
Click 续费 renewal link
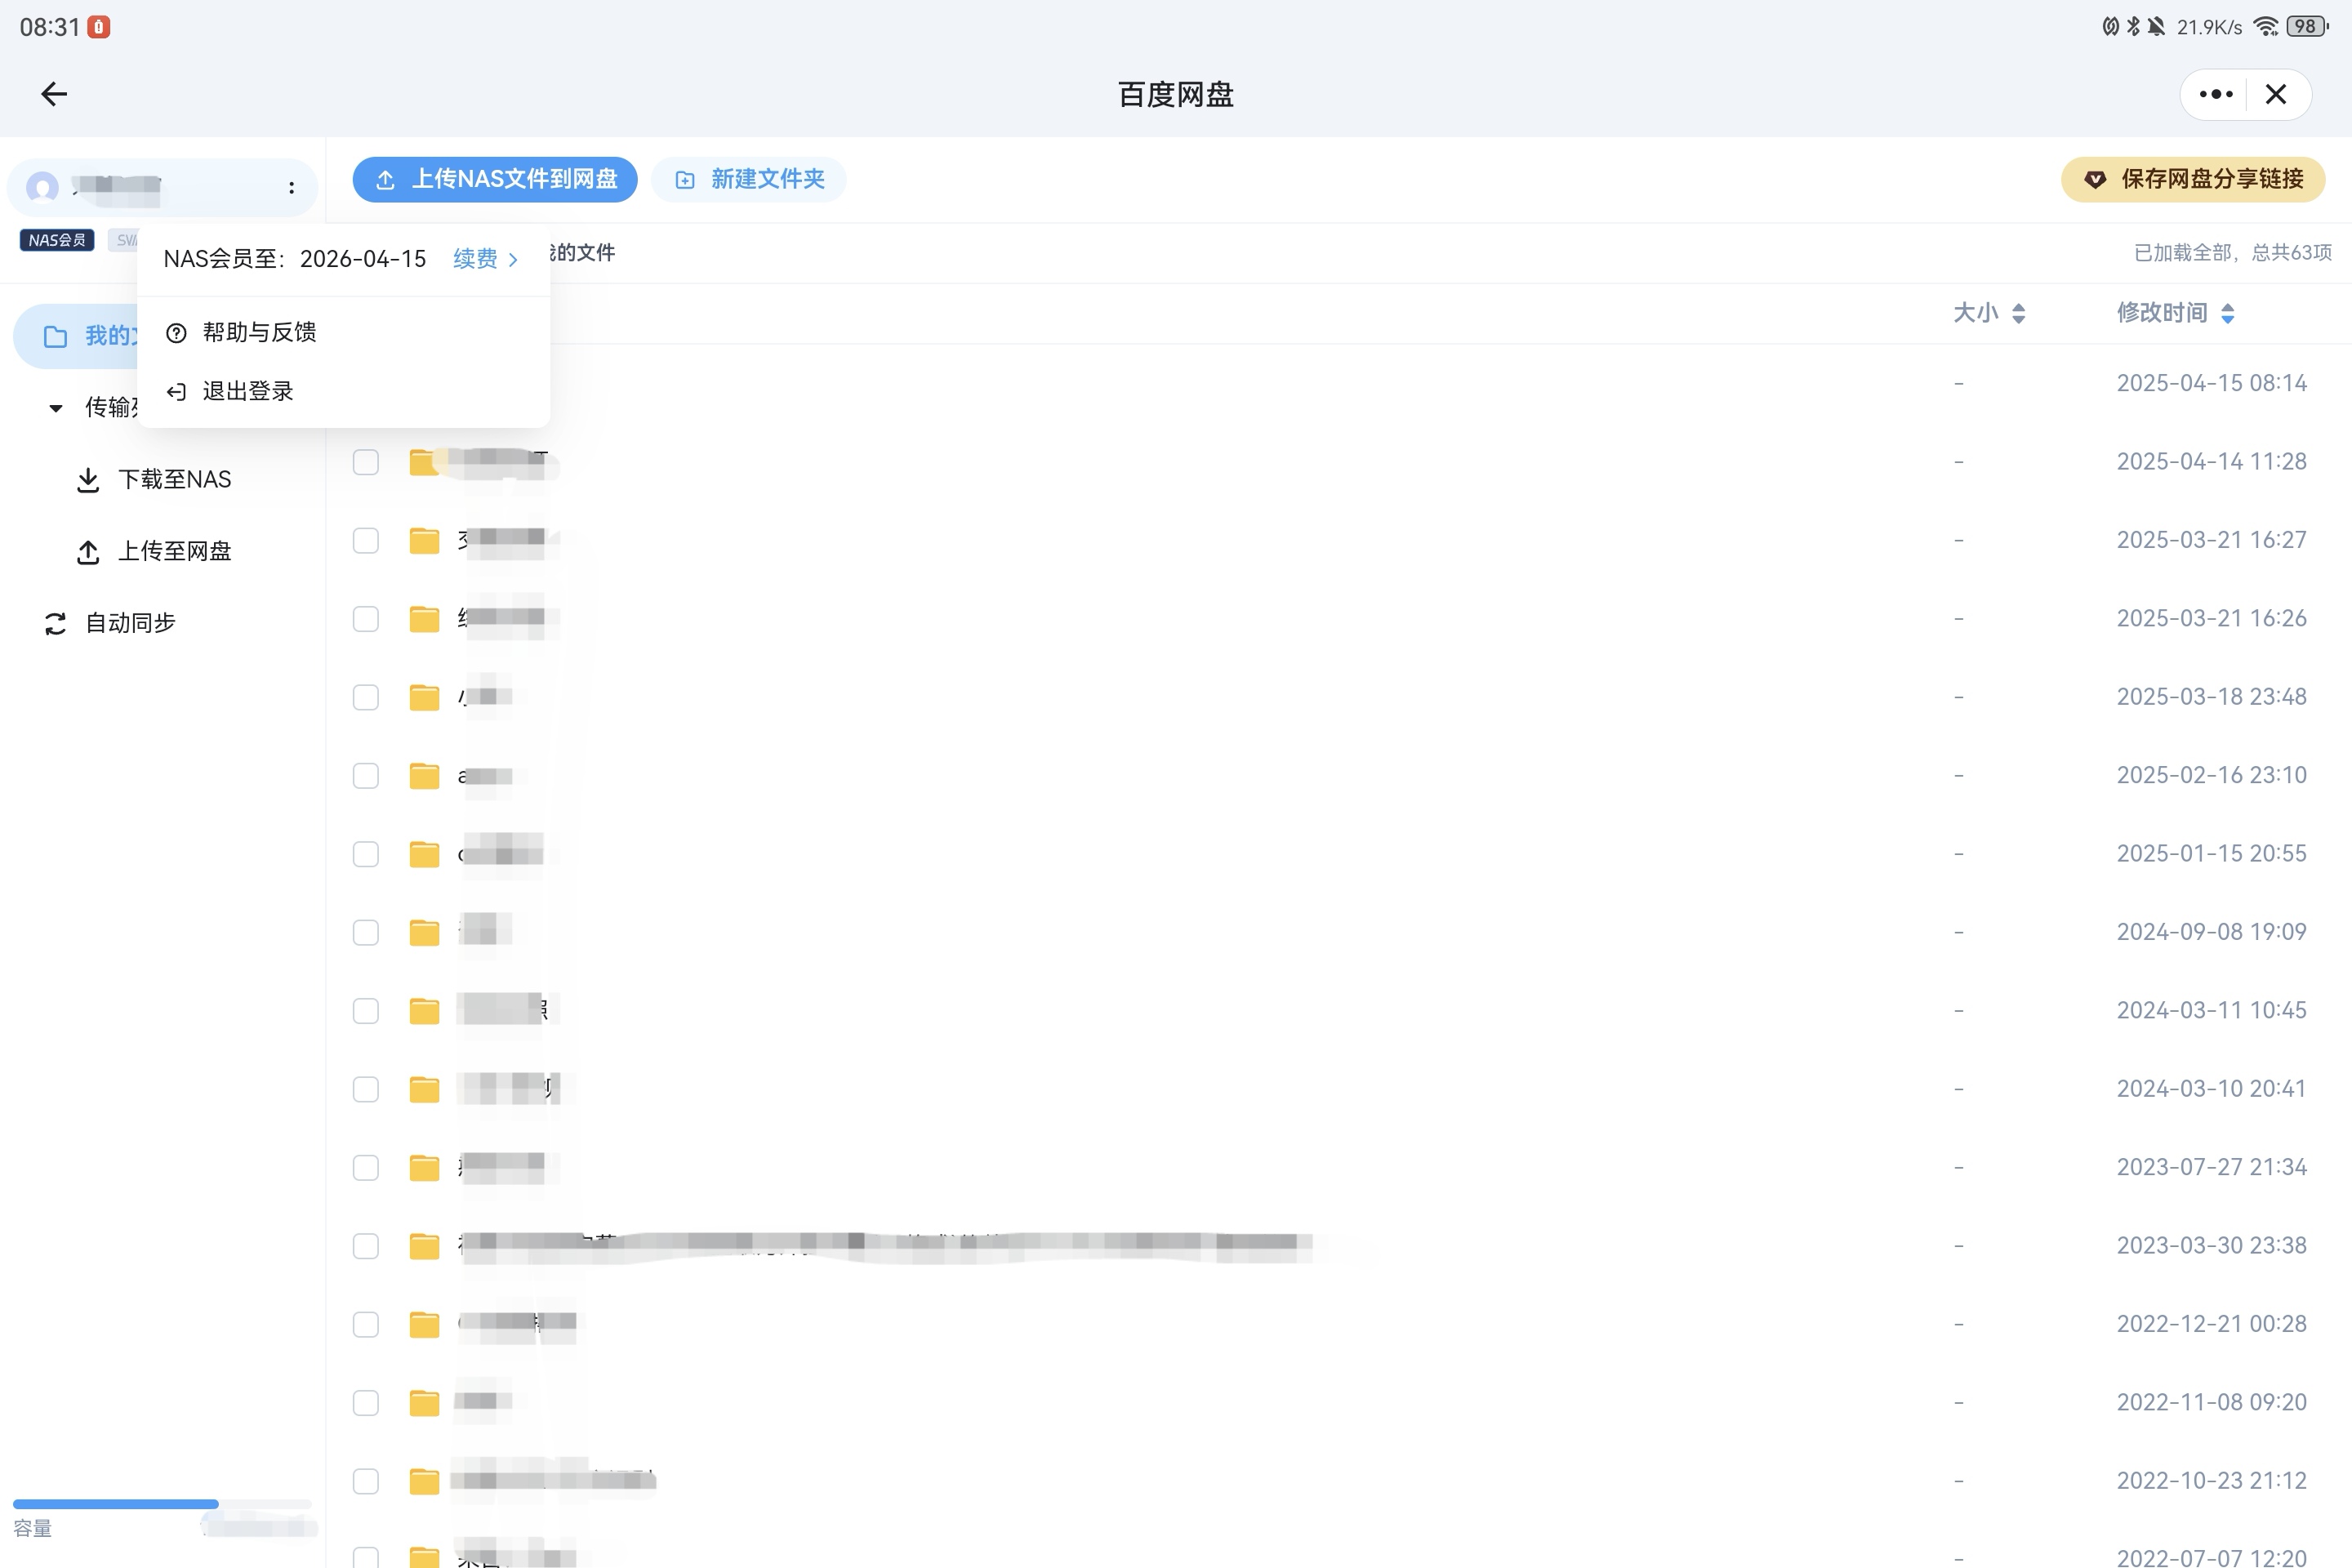pos(485,259)
